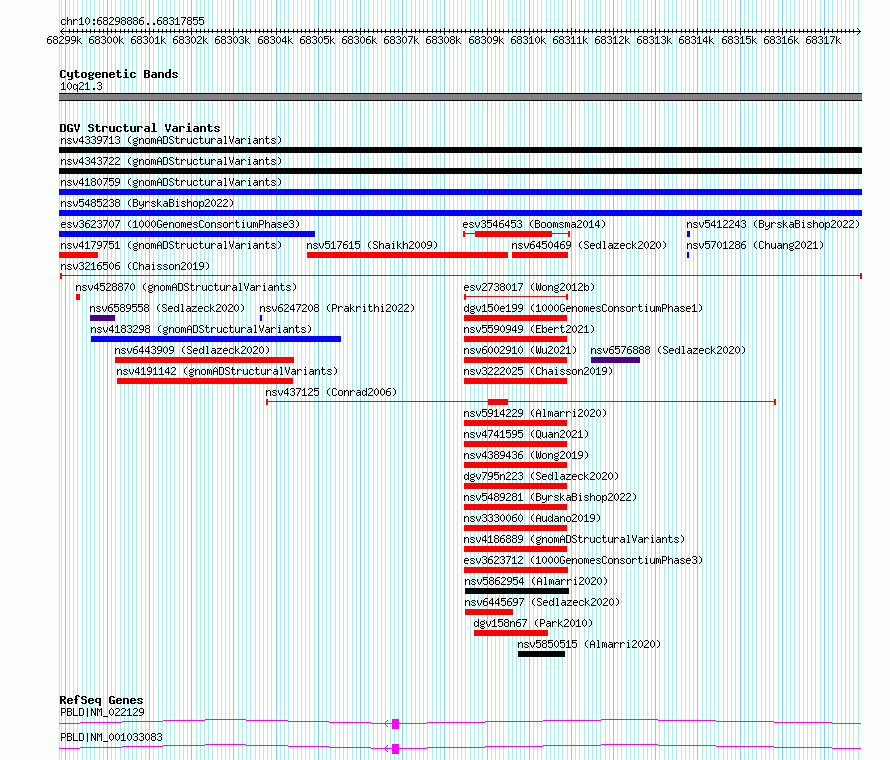This screenshot has width=890, height=760.
Task: Open nsv437125 Conrad2006 label
Action: pyautogui.click(x=331, y=392)
